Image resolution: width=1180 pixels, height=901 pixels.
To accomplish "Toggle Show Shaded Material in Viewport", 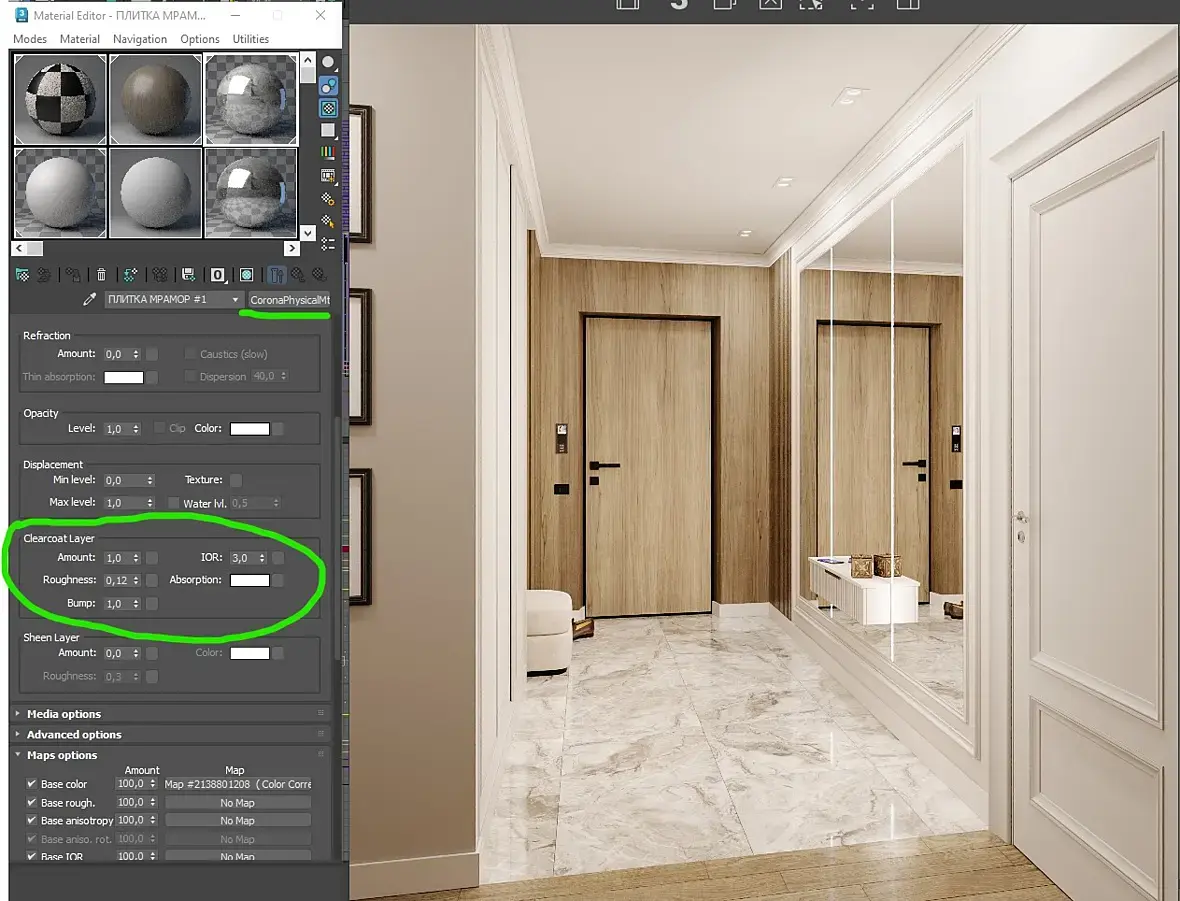I will [x=246, y=275].
